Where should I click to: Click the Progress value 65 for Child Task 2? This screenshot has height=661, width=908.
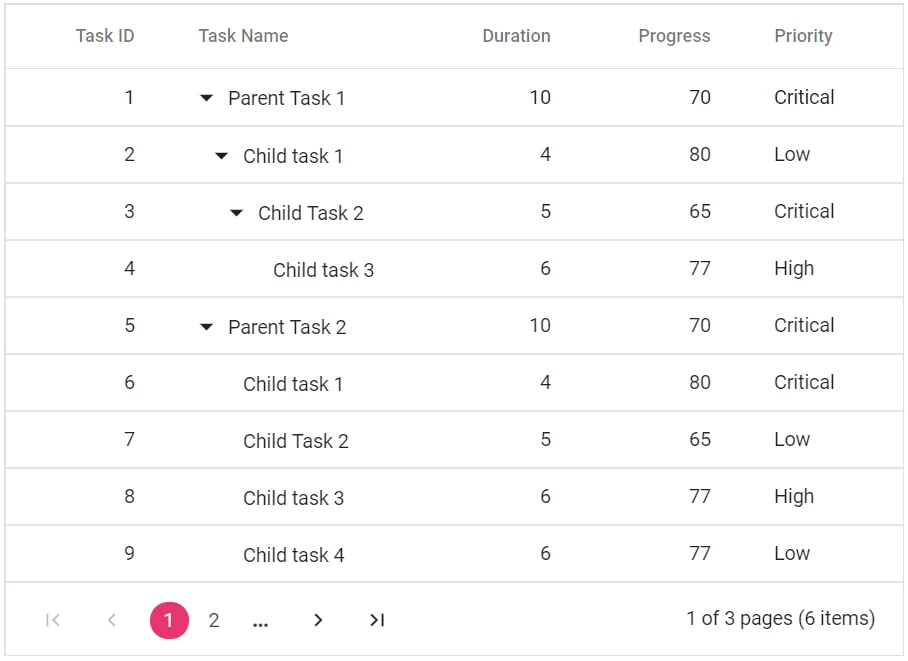click(x=700, y=212)
